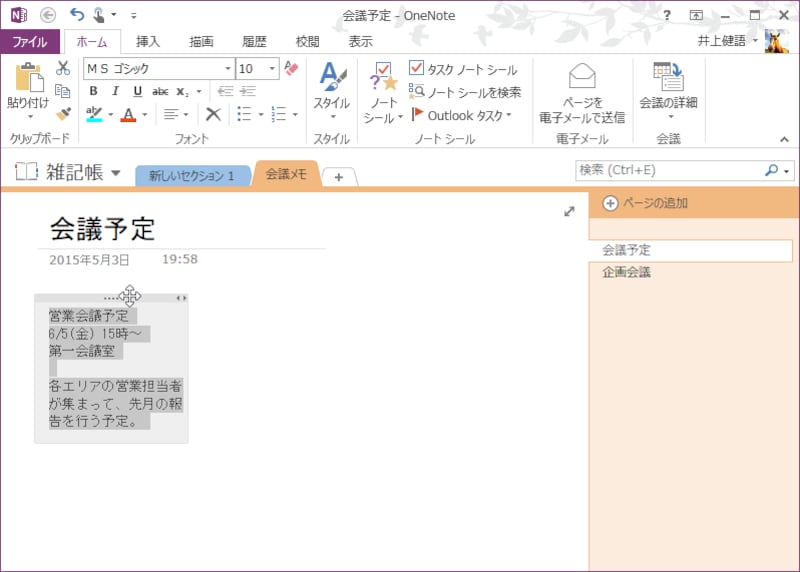Image resolution: width=800 pixels, height=572 pixels.
Task: Apply cyan text highlight color
Action: pos(94,114)
